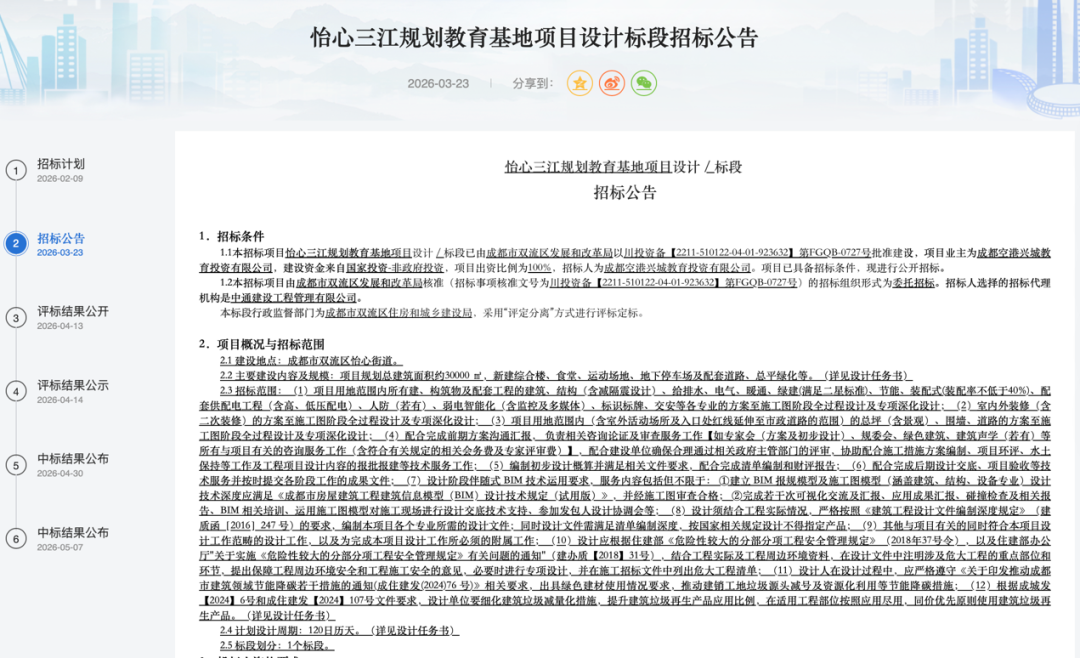The height and width of the screenshot is (658, 1080).
Task: Click 成都市双流区住房和城乡建设局 text
Action: pyautogui.click(x=398, y=313)
